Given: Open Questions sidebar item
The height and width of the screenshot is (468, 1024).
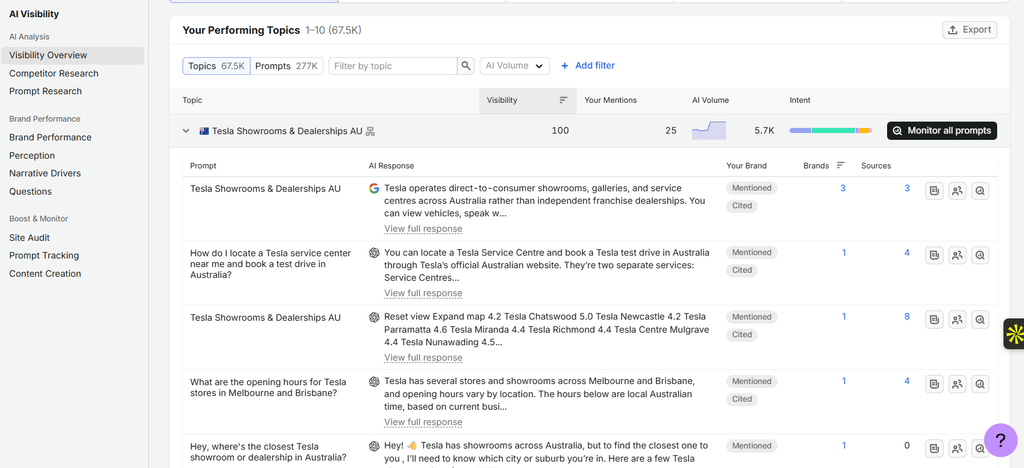Looking at the screenshot, I should [30, 192].
